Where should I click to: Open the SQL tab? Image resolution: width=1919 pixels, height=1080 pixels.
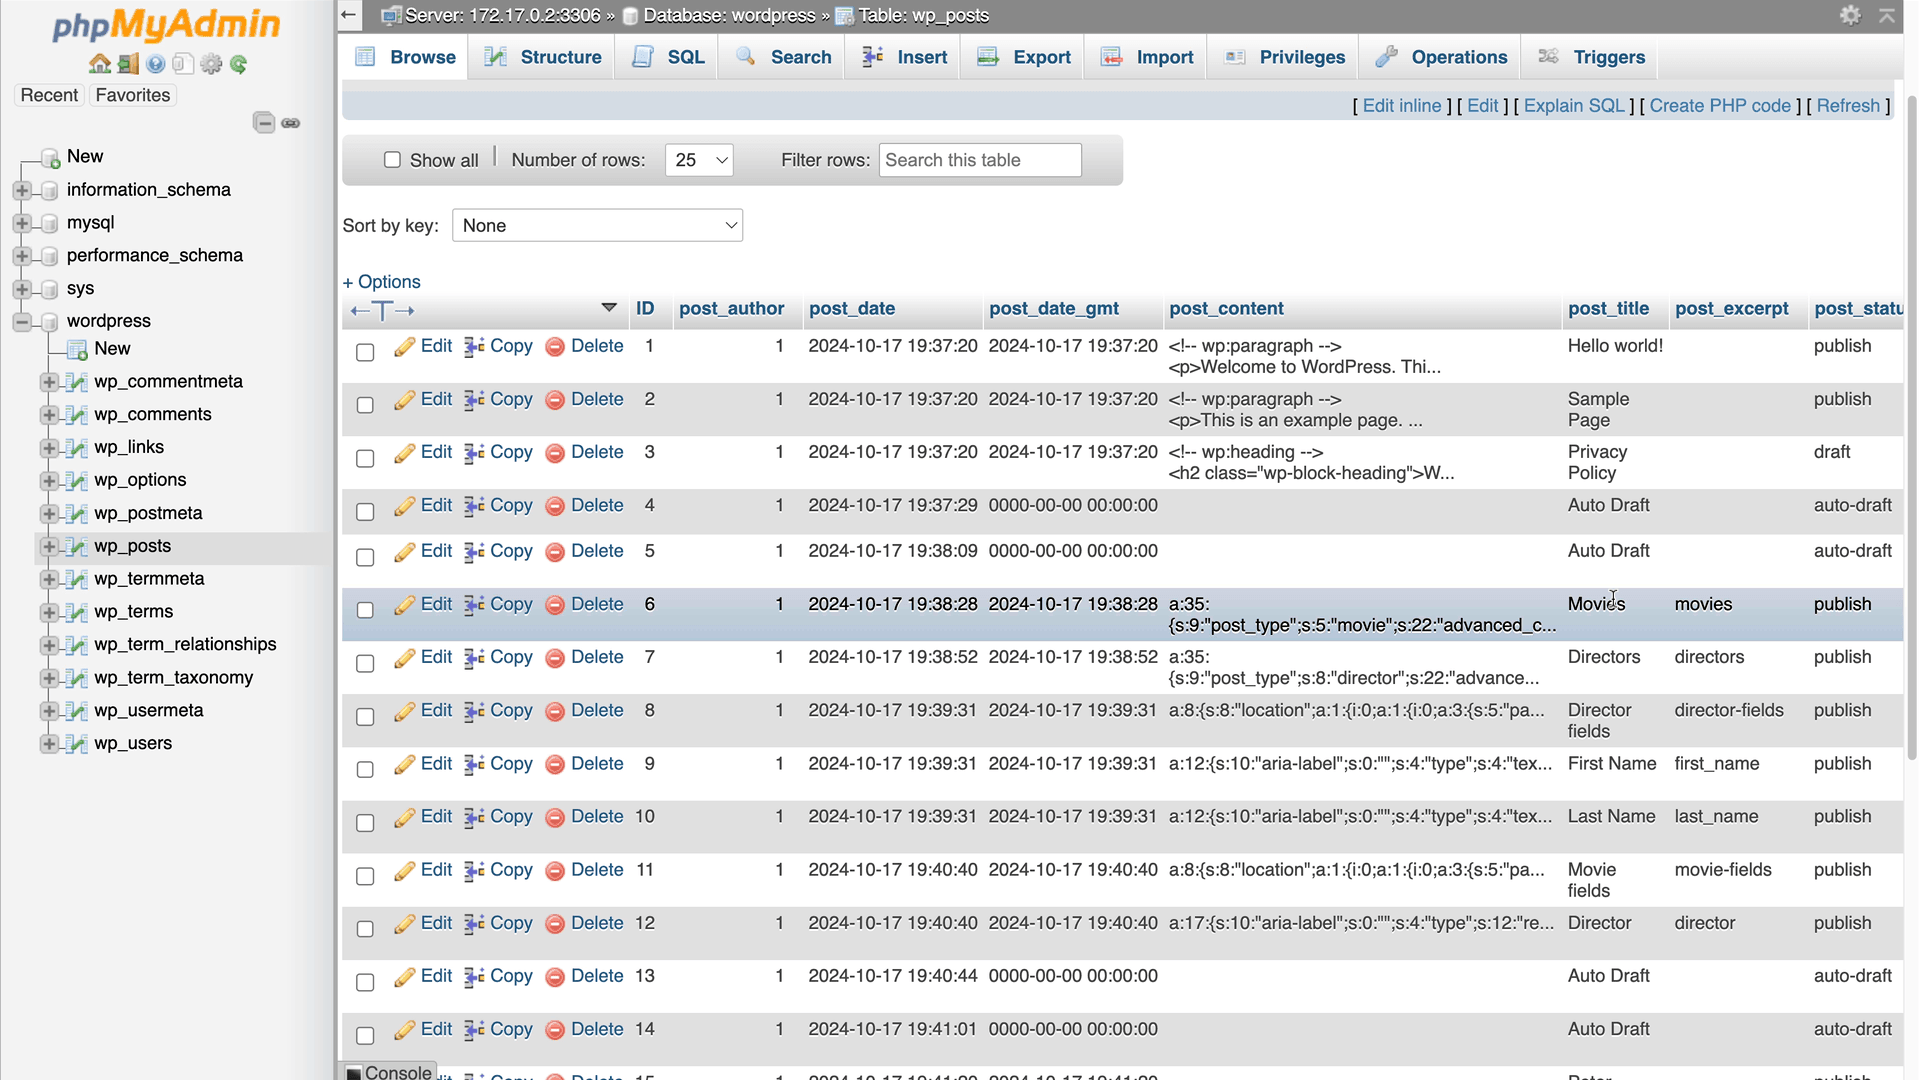667,57
